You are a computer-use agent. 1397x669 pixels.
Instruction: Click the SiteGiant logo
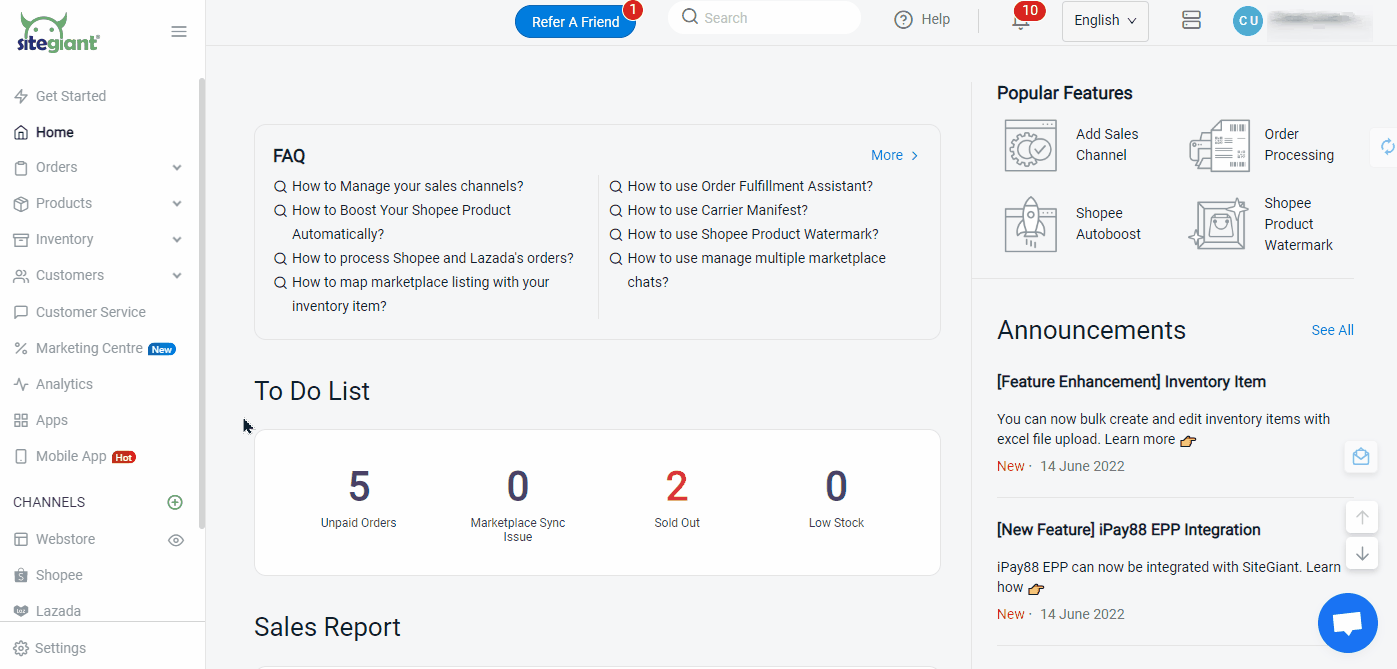click(x=58, y=32)
